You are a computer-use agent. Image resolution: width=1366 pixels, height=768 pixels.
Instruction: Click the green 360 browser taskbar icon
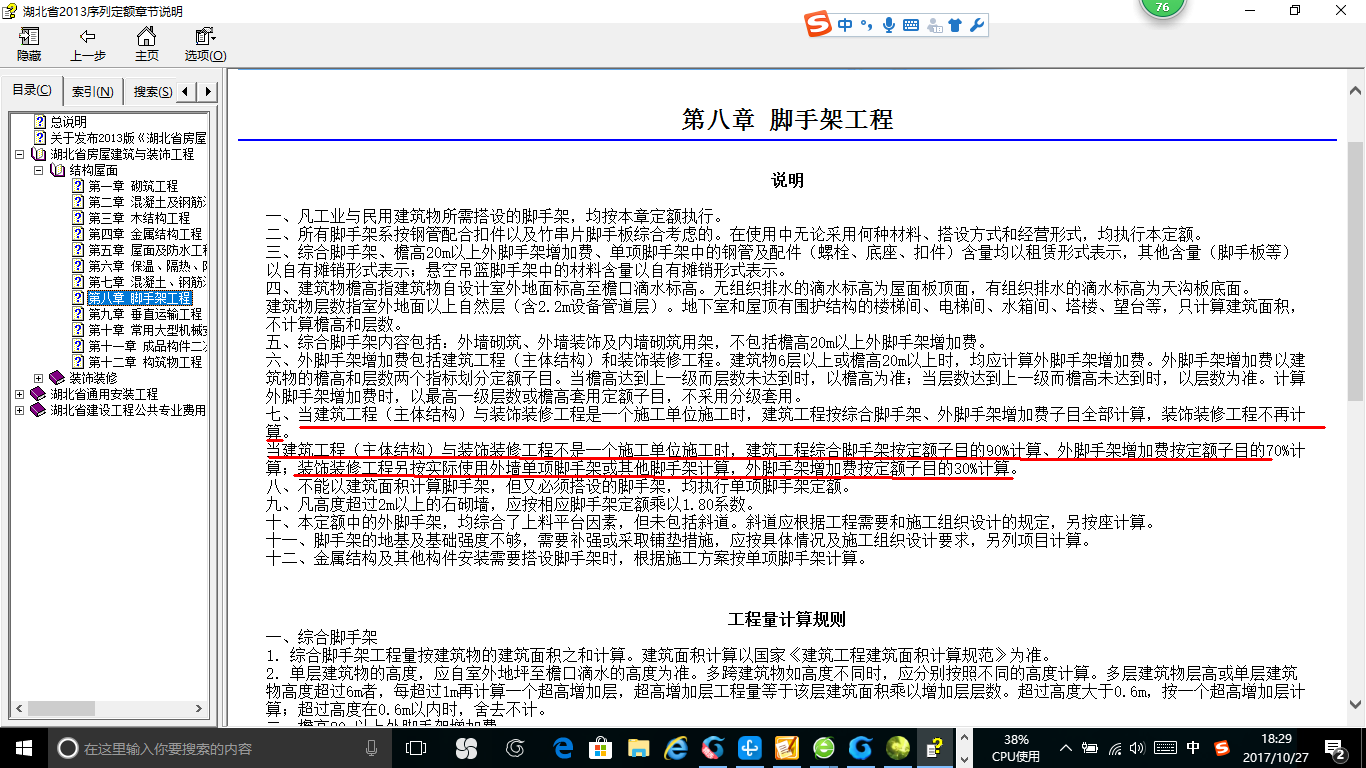coord(824,748)
